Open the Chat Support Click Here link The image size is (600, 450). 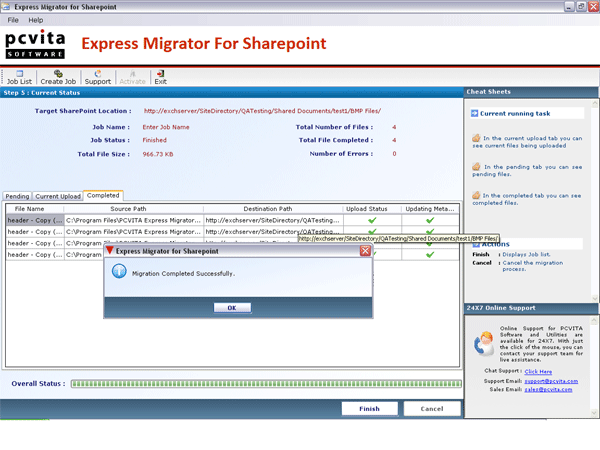(538, 371)
